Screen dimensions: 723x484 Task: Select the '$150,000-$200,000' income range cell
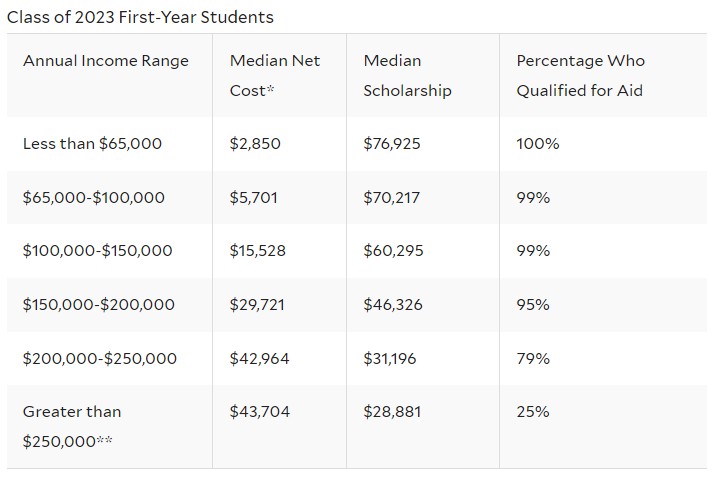click(x=99, y=305)
